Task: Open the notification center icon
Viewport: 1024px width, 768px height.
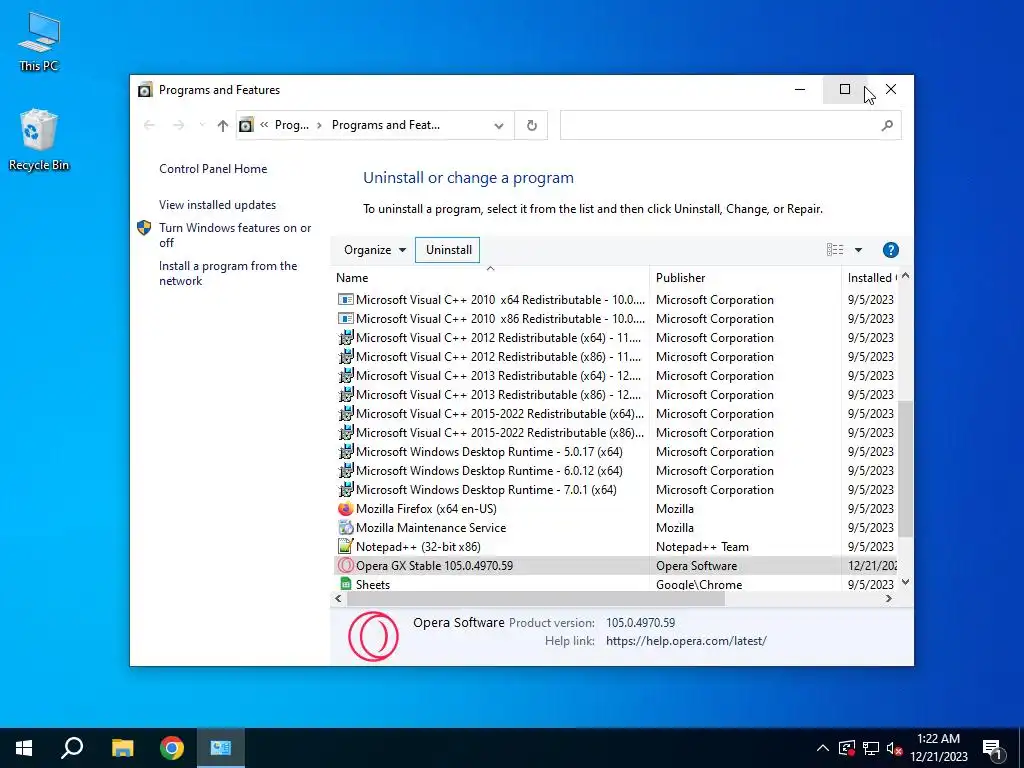Action: (993, 749)
